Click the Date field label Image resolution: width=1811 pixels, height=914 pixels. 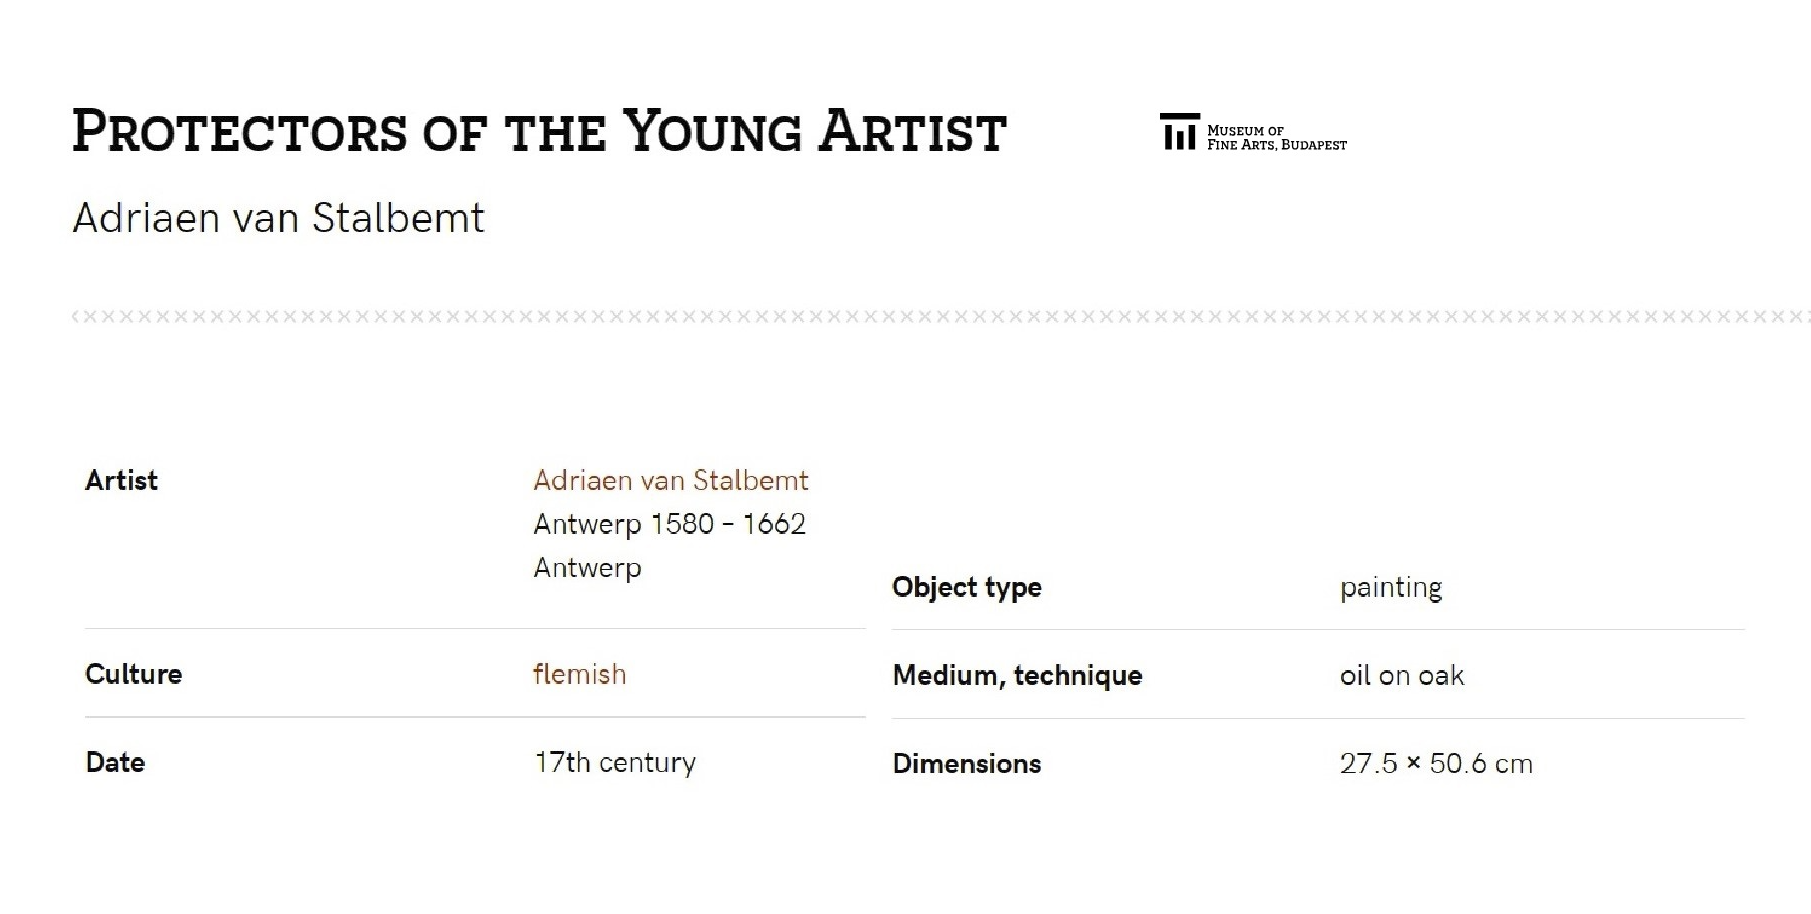[115, 762]
